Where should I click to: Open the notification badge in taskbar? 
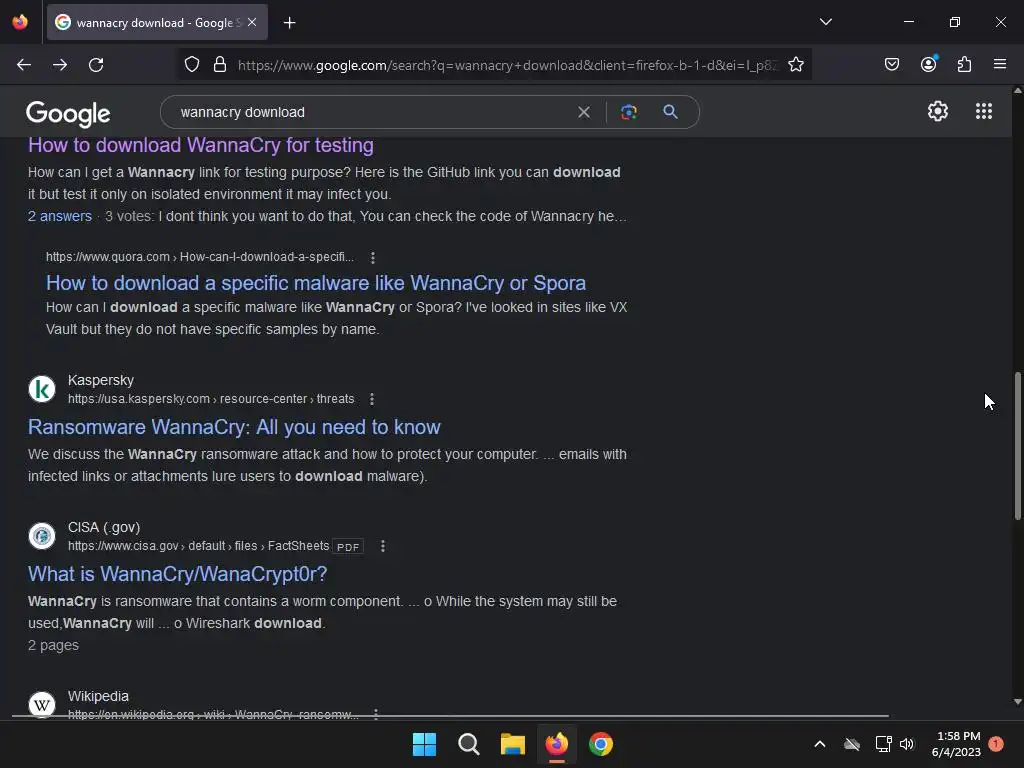[x=996, y=743]
